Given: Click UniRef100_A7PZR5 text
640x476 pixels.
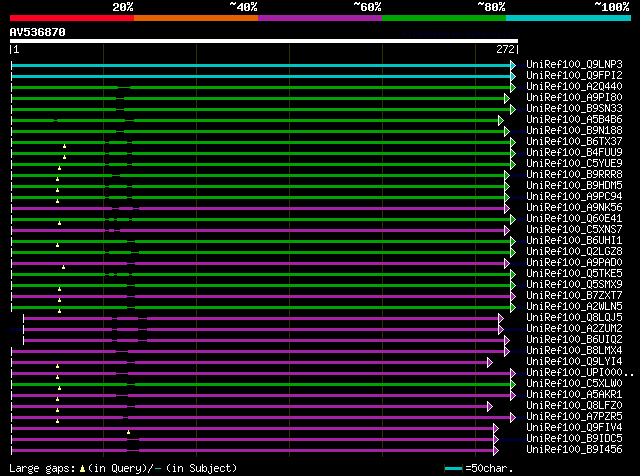Looking at the screenshot, I should coord(574,417).
